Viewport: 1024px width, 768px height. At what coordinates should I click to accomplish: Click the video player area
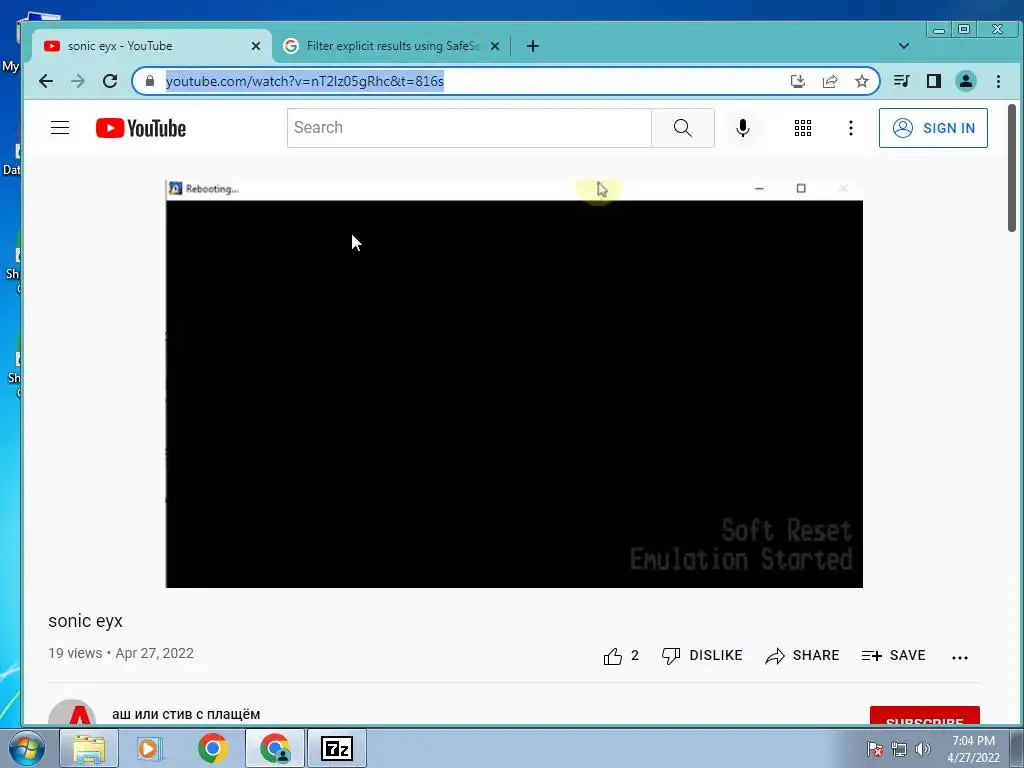pos(514,383)
